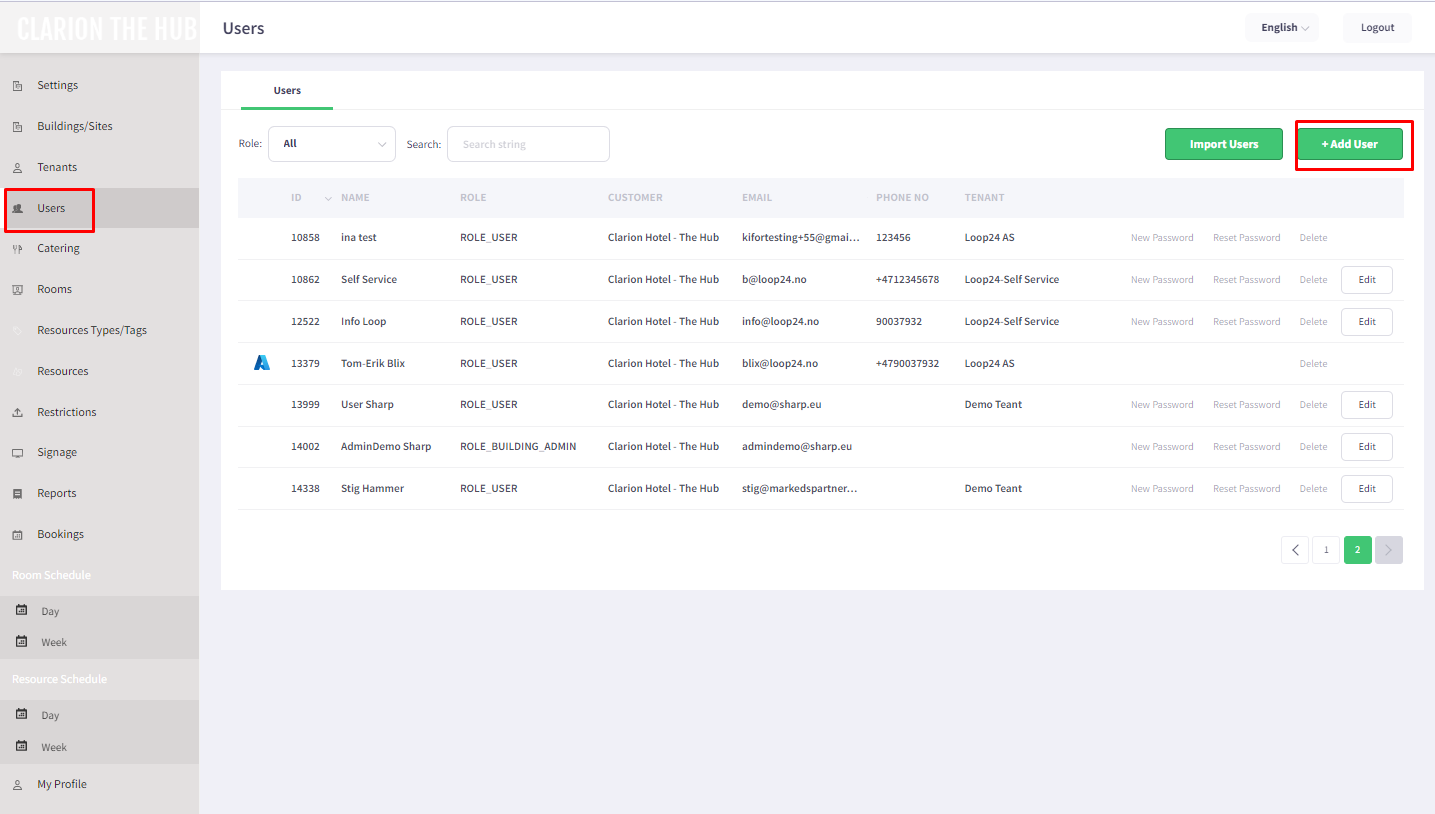Edit the Self Service user
1435x814 pixels.
(x=1366, y=279)
